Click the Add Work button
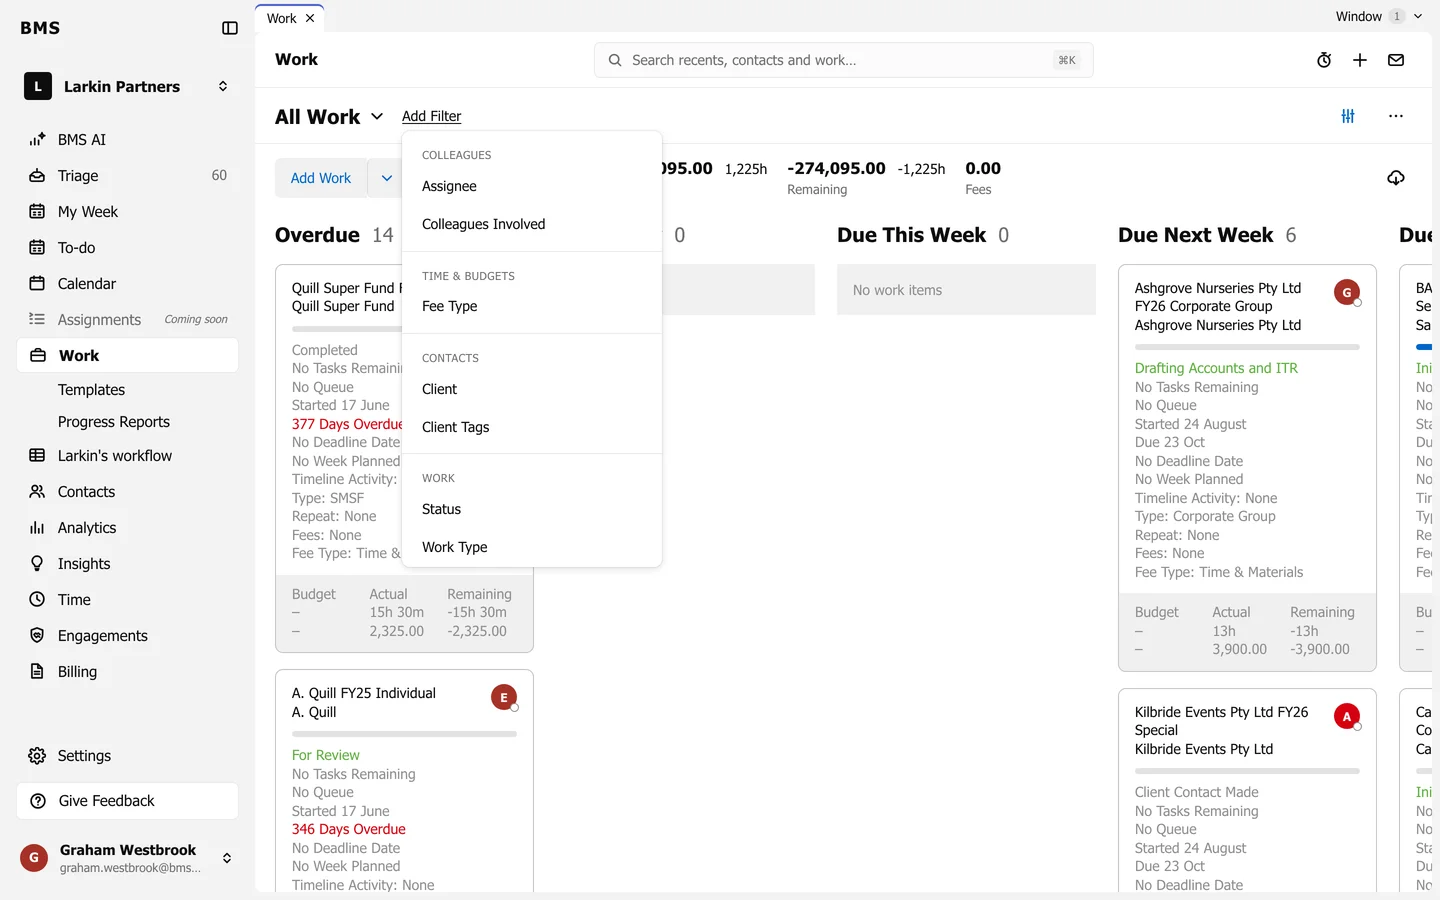Viewport: 1440px width, 900px height. click(321, 178)
